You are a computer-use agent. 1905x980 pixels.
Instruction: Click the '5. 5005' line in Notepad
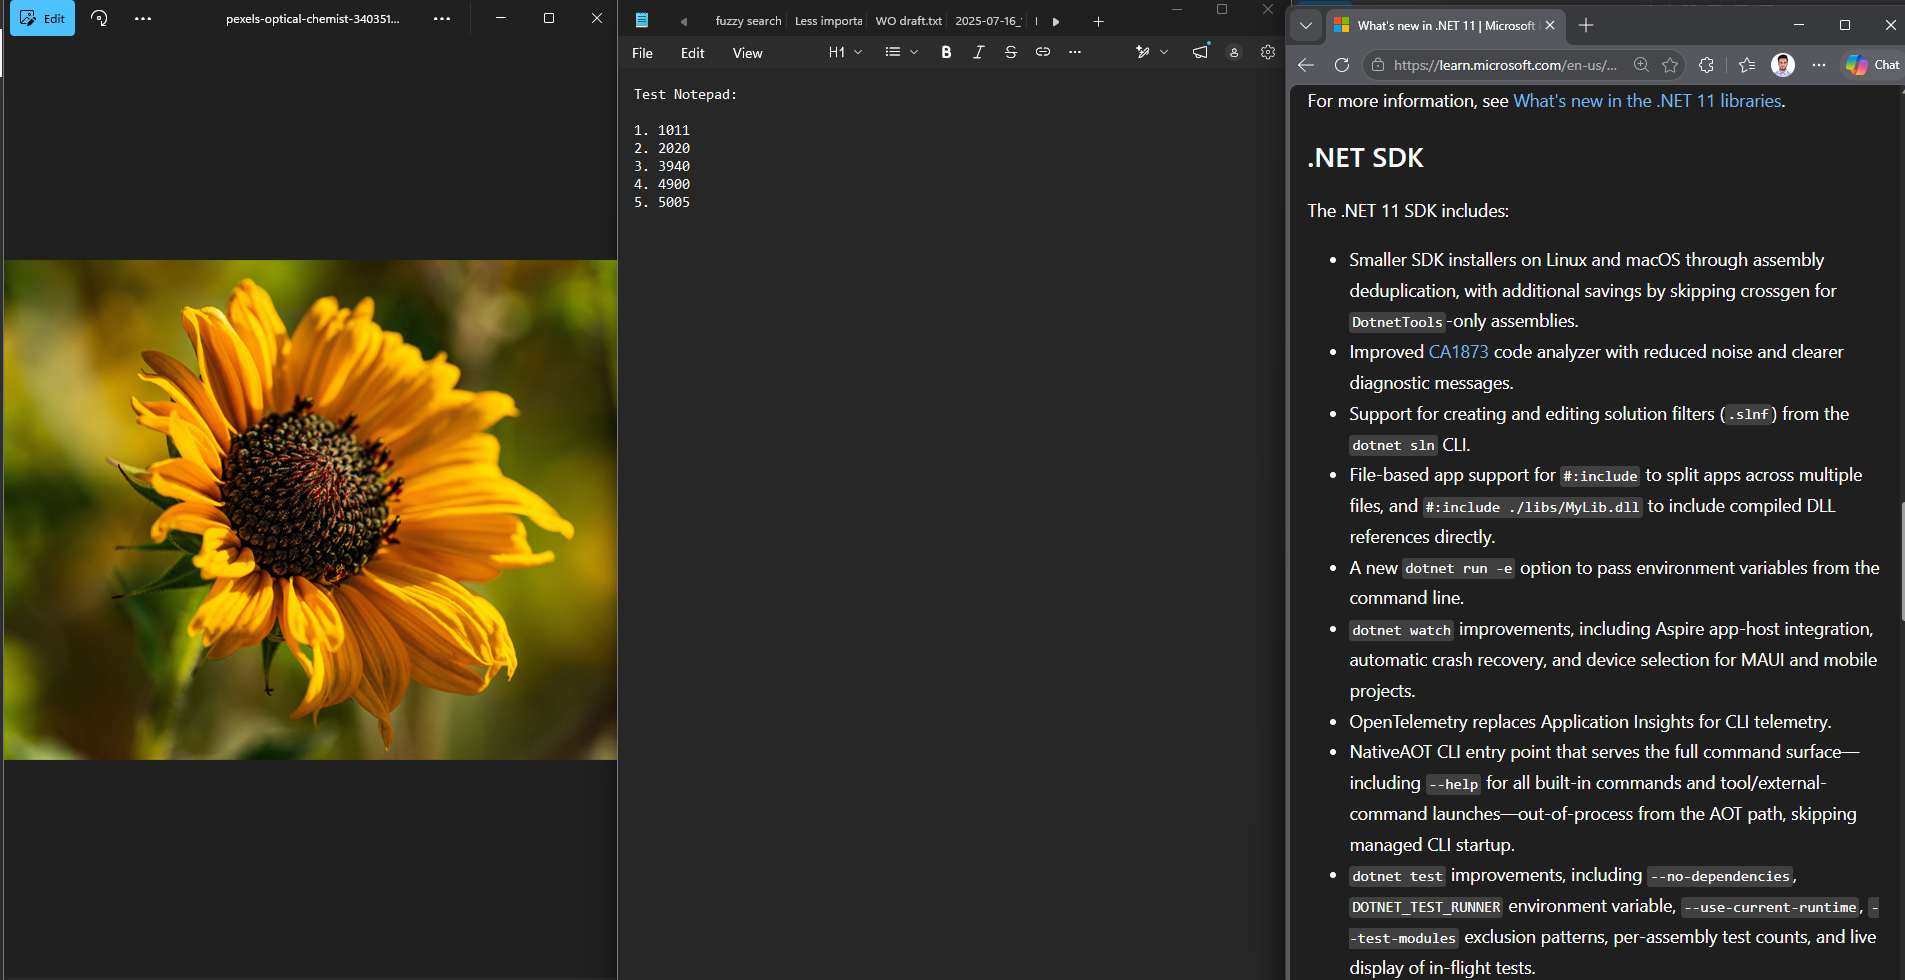(661, 202)
